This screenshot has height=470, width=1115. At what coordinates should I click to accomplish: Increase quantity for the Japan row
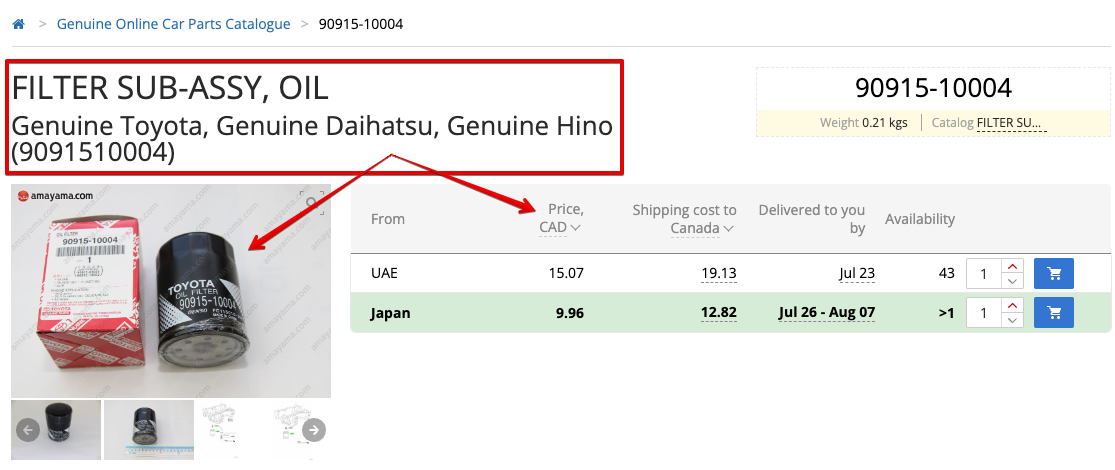(1012, 306)
